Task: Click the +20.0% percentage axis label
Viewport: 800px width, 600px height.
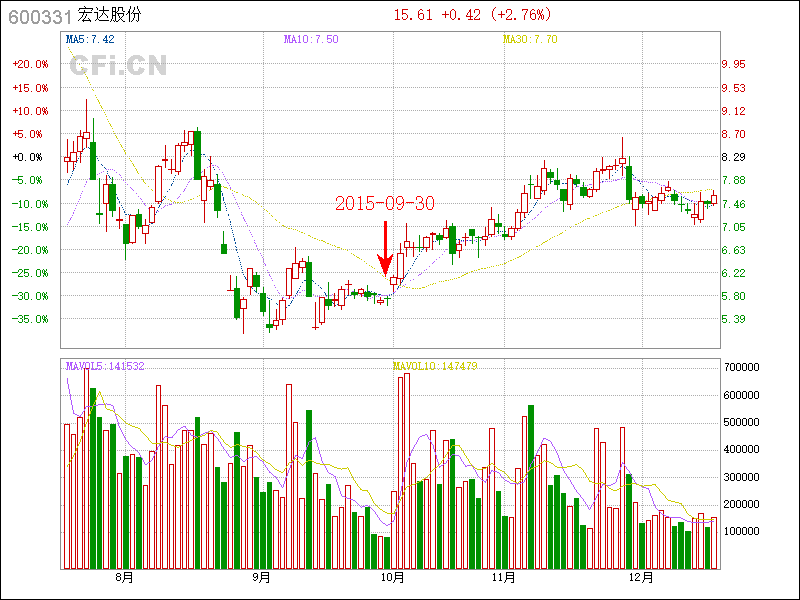Action: (28, 64)
